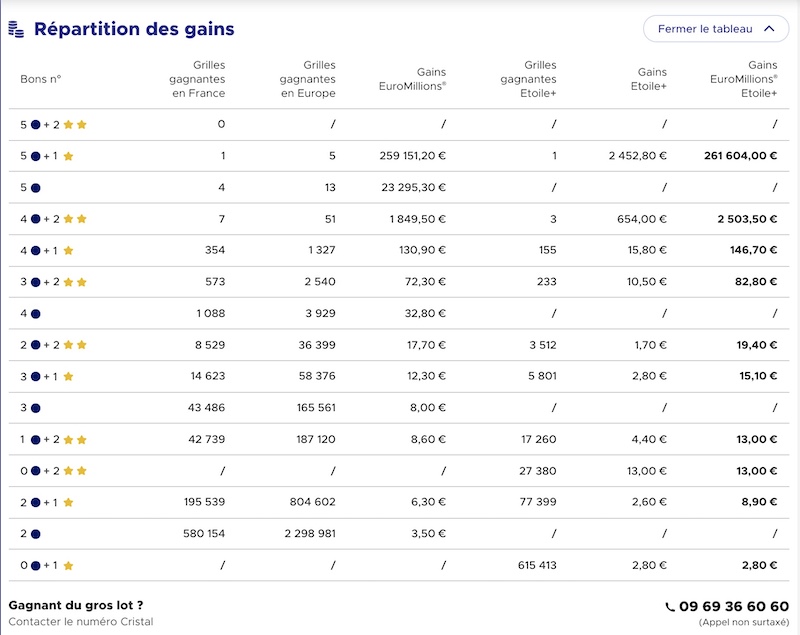
Task: Click the stars icon in the 4+2 row
Action: 75,219
